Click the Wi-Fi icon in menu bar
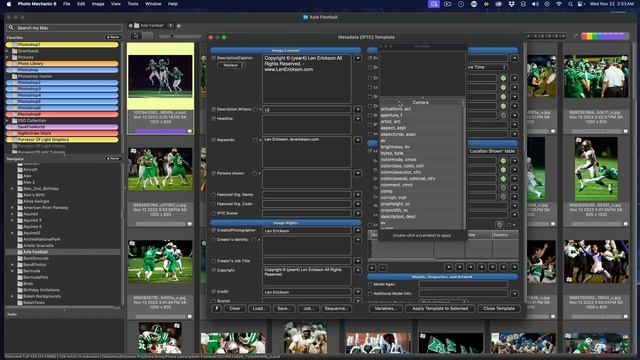This screenshot has height=360, width=640. (559, 4)
